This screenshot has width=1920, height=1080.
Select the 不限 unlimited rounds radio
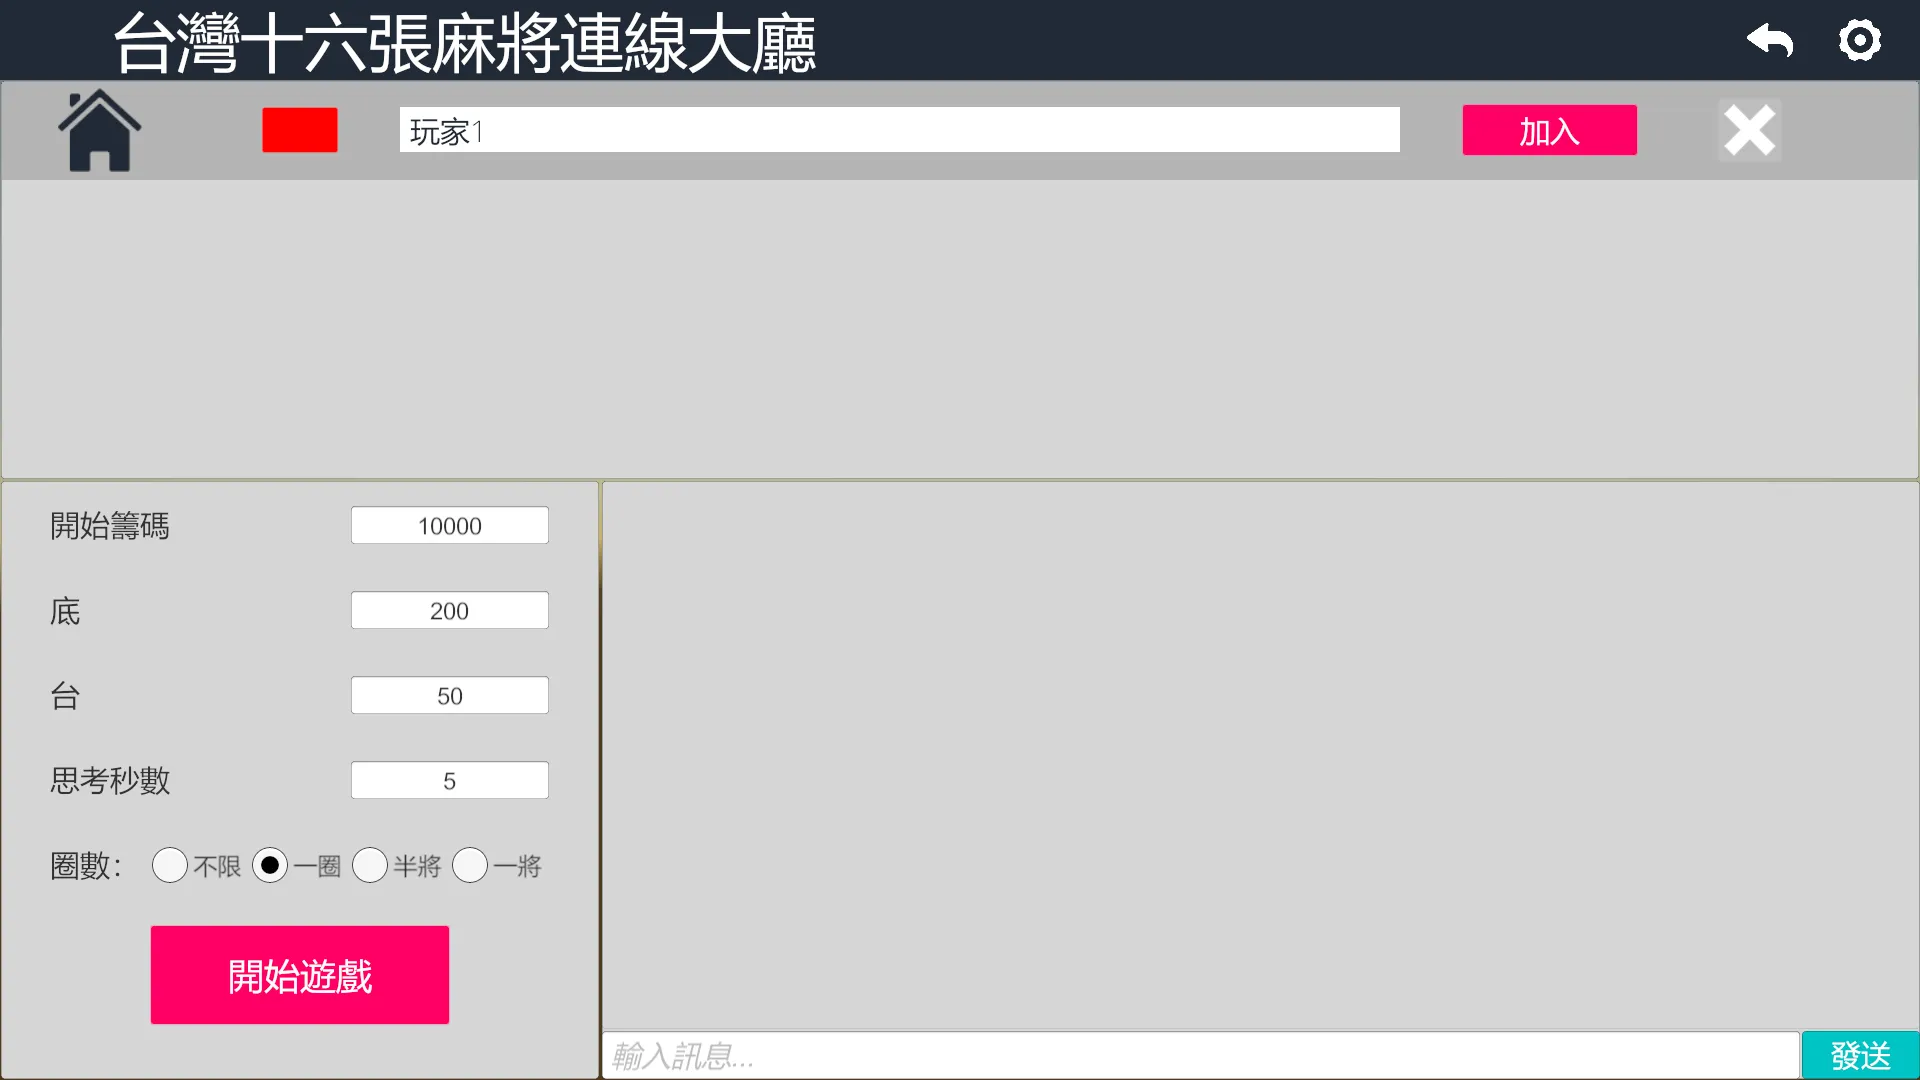(x=169, y=865)
